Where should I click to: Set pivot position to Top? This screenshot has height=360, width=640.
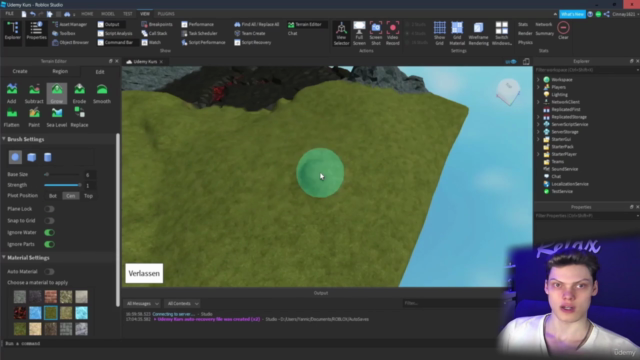pyautogui.click(x=88, y=196)
